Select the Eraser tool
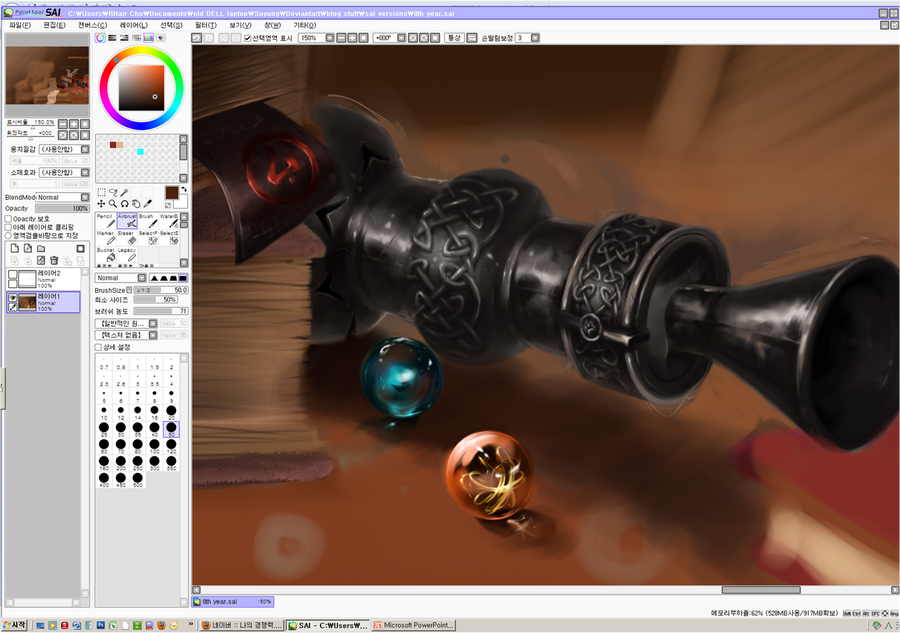 [x=127, y=238]
